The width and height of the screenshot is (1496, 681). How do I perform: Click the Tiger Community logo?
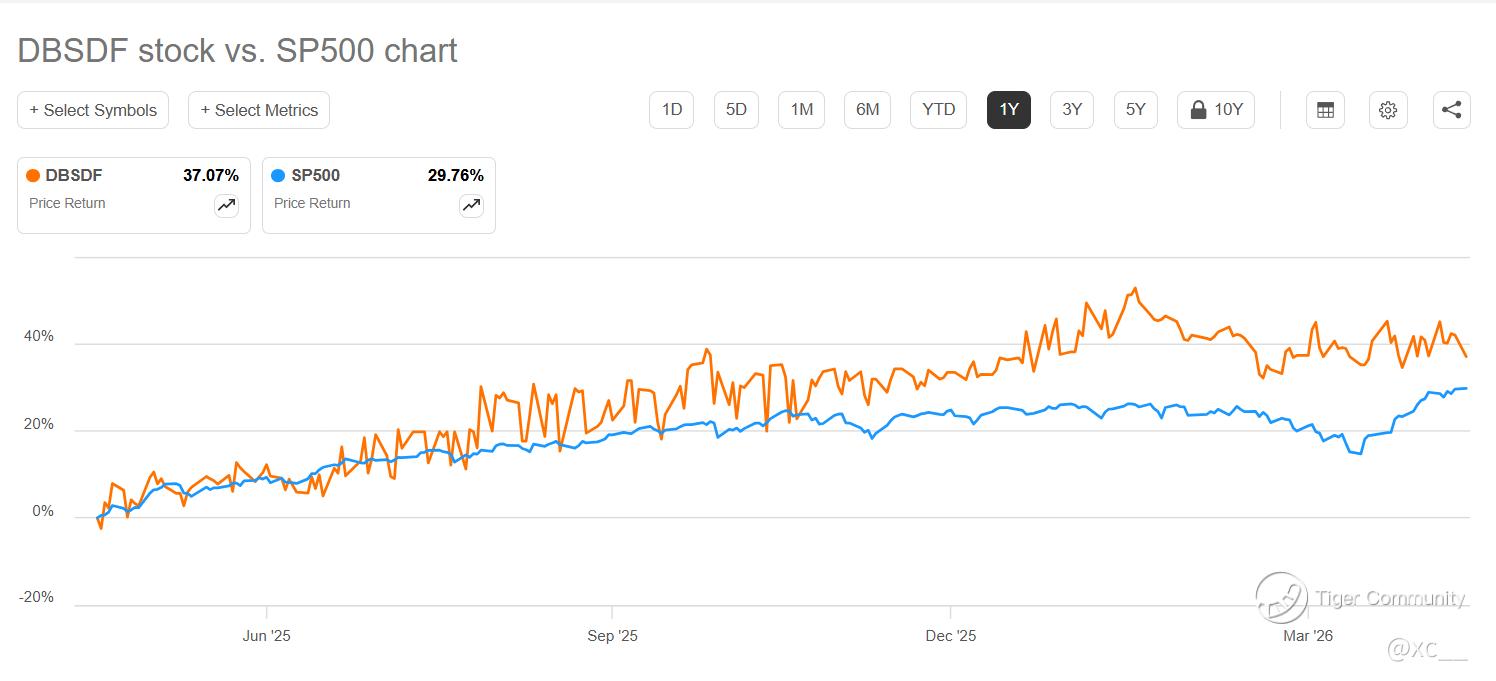pos(1282,598)
